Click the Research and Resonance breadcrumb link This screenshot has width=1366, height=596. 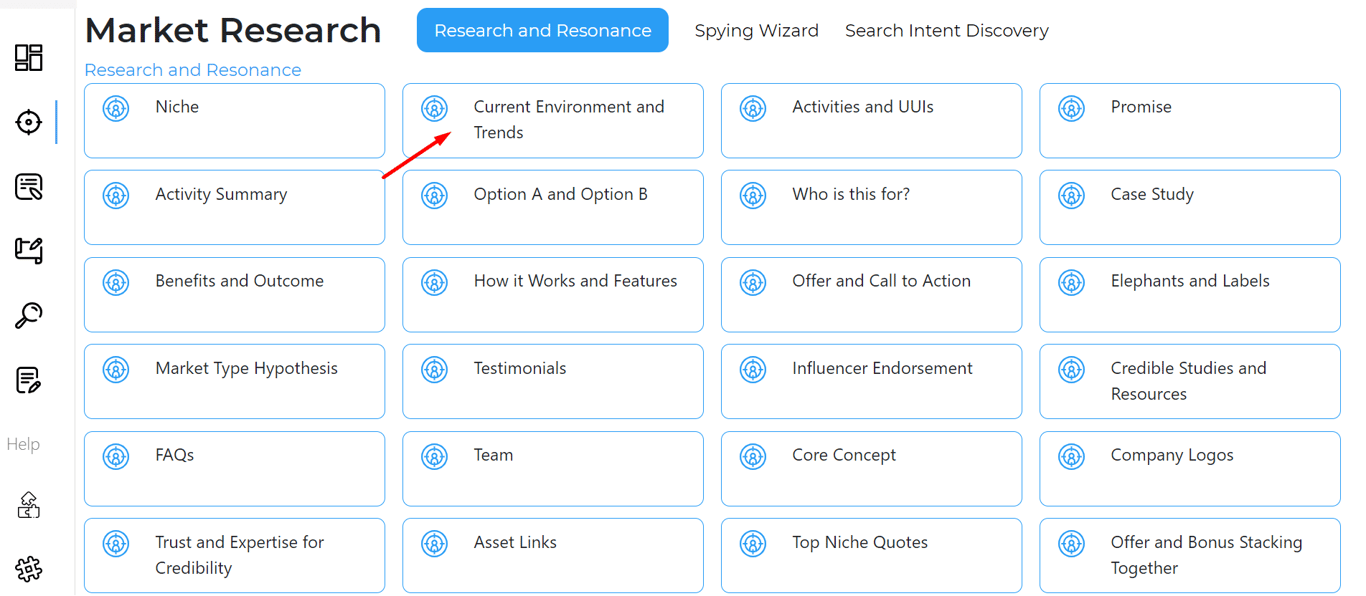[193, 70]
